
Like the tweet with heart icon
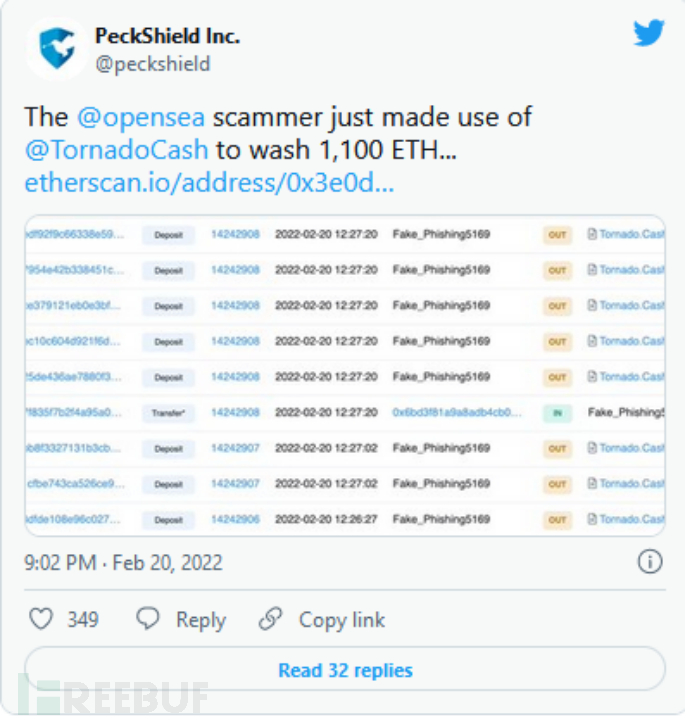[x=41, y=620]
